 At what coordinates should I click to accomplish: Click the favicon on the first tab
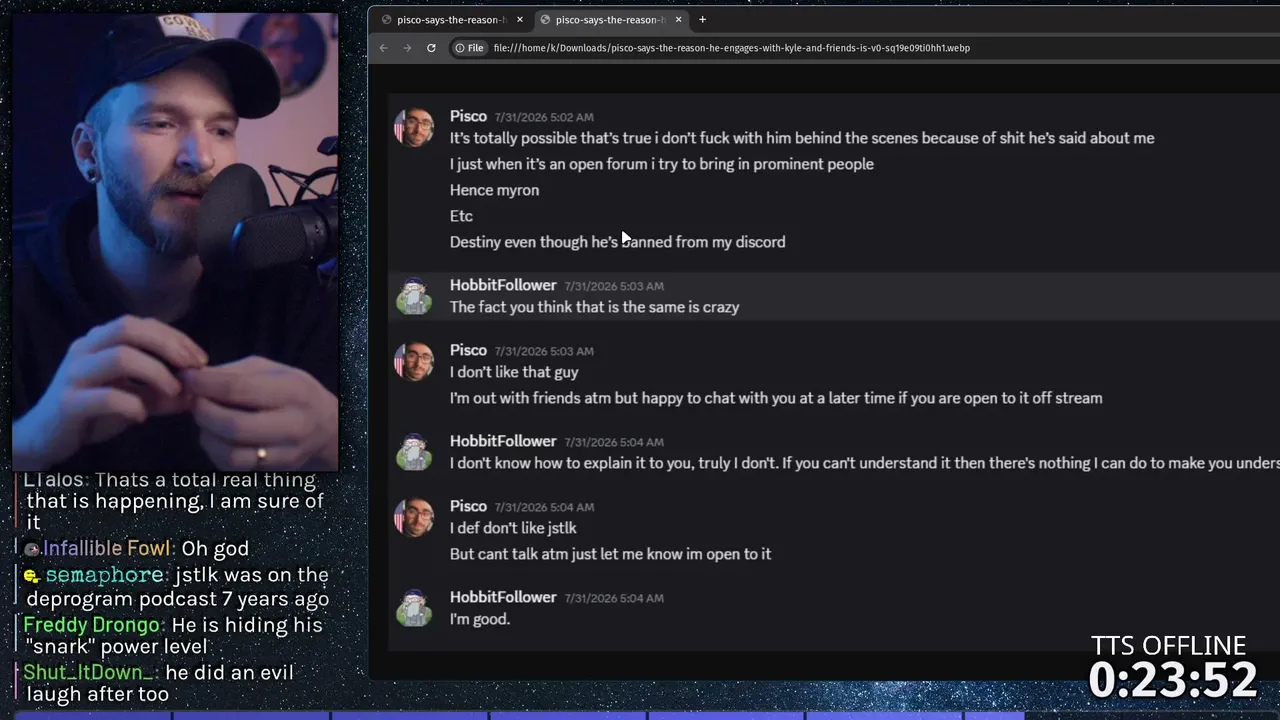point(386,19)
